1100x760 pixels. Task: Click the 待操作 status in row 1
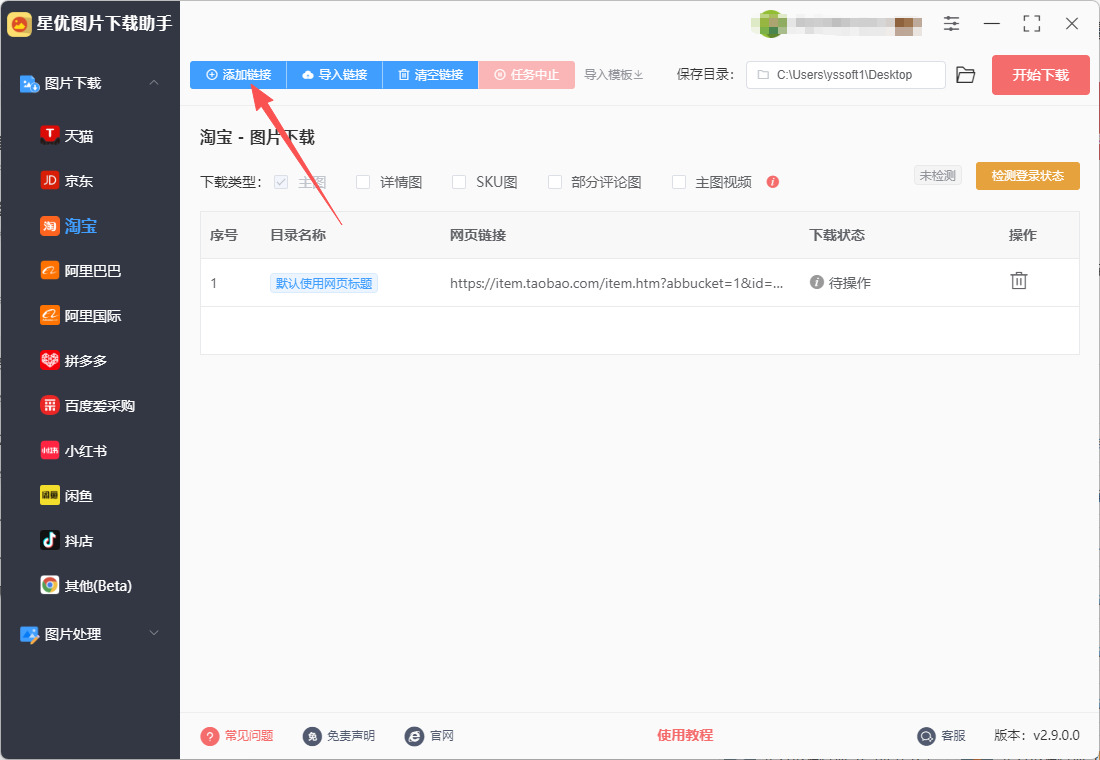[840, 283]
